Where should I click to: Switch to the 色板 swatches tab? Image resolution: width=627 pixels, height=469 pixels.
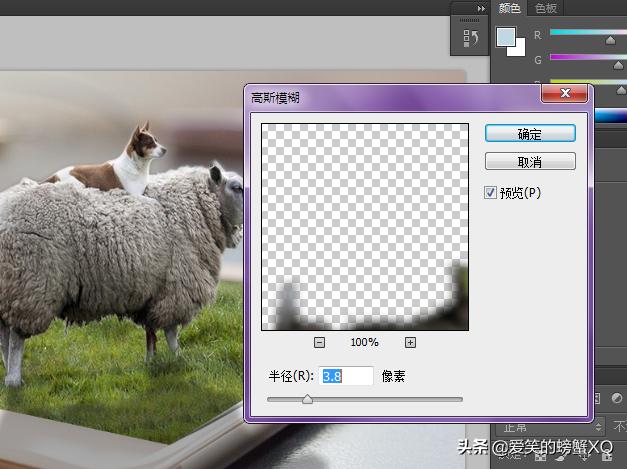pyautogui.click(x=545, y=8)
